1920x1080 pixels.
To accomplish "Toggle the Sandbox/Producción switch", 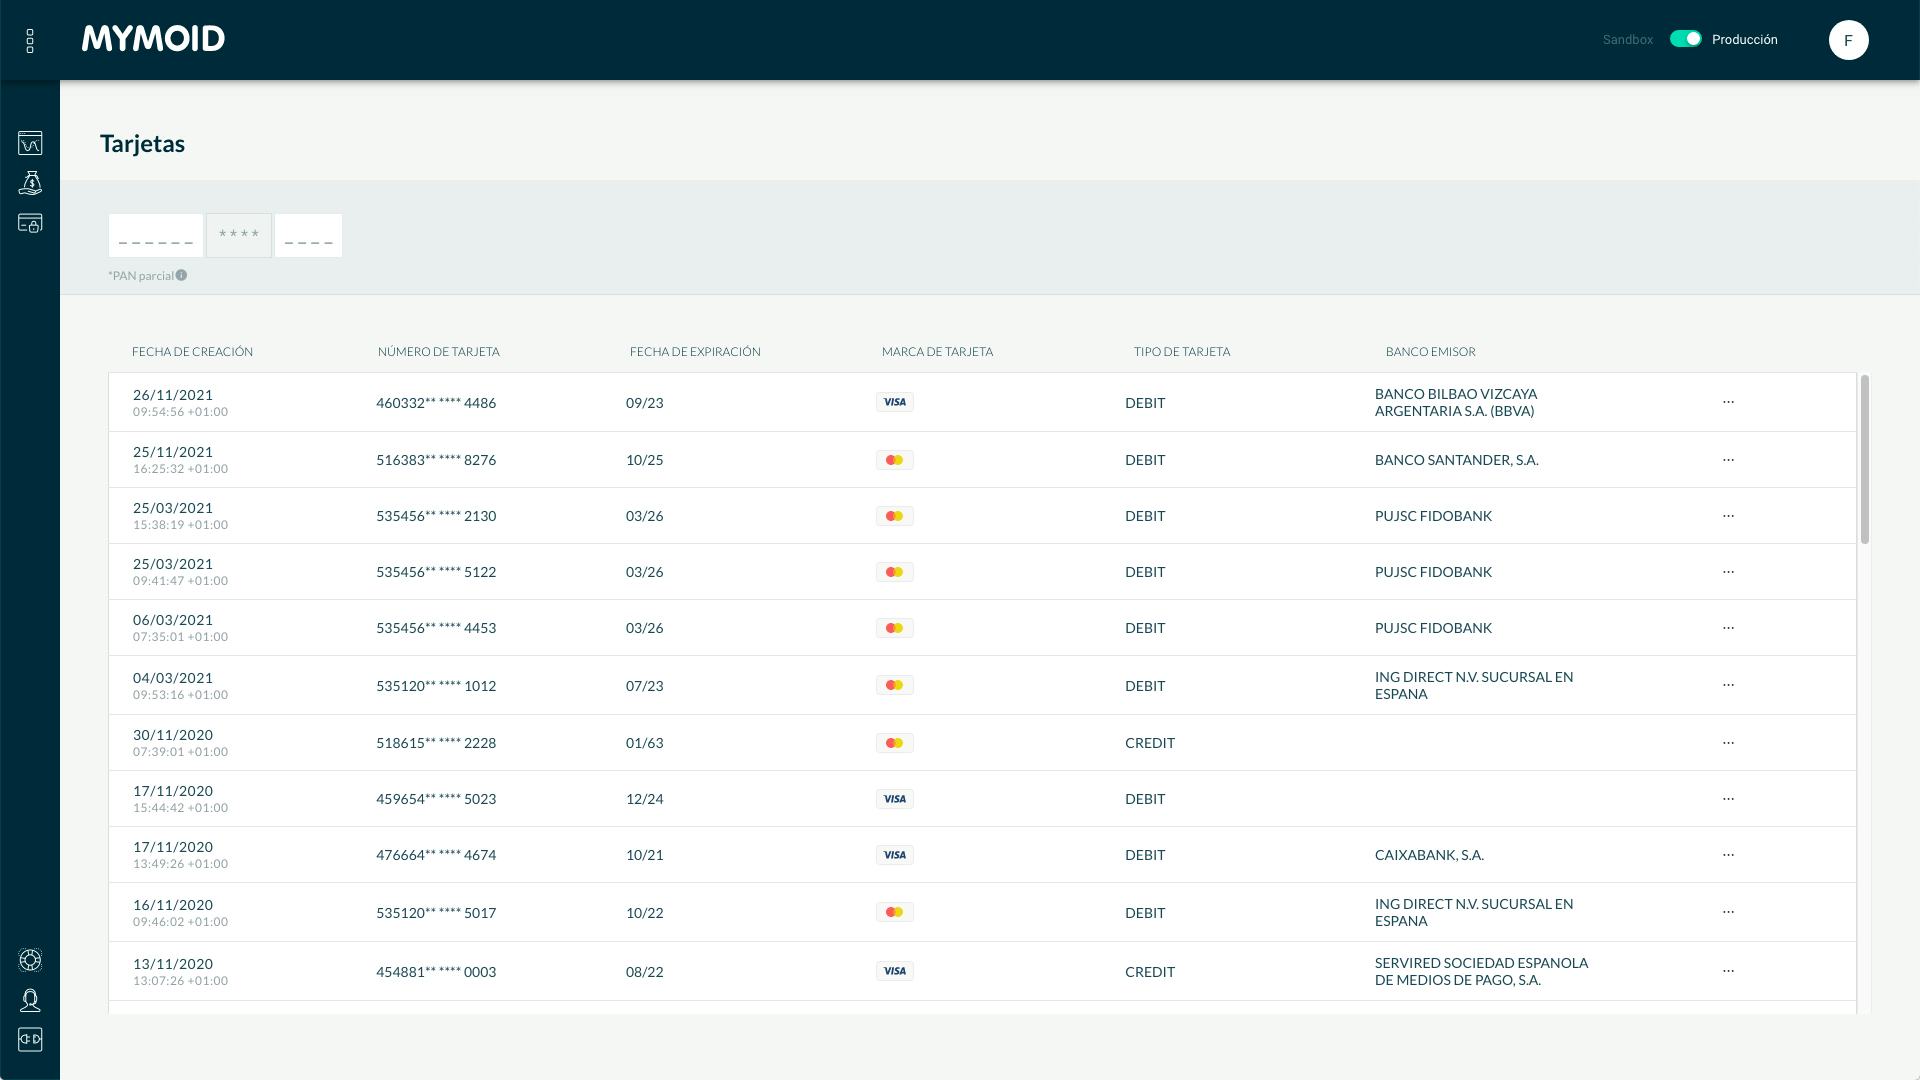I will pyautogui.click(x=1685, y=39).
